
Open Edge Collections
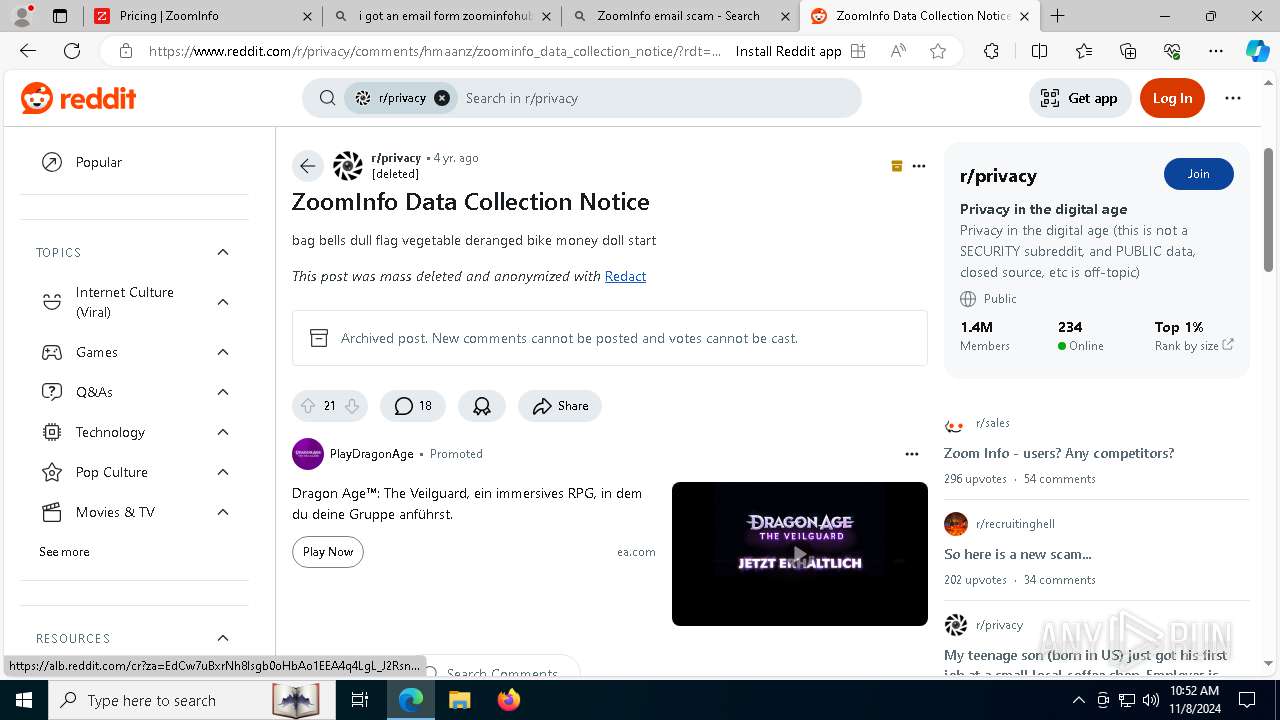tap(1128, 51)
